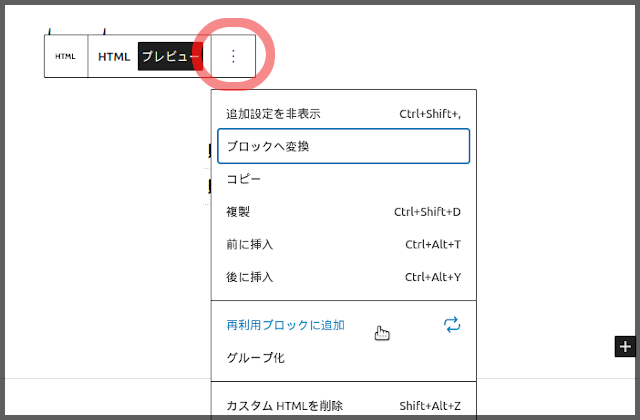Switch to the HTML editing tab
The width and height of the screenshot is (640, 420).
click(114, 56)
